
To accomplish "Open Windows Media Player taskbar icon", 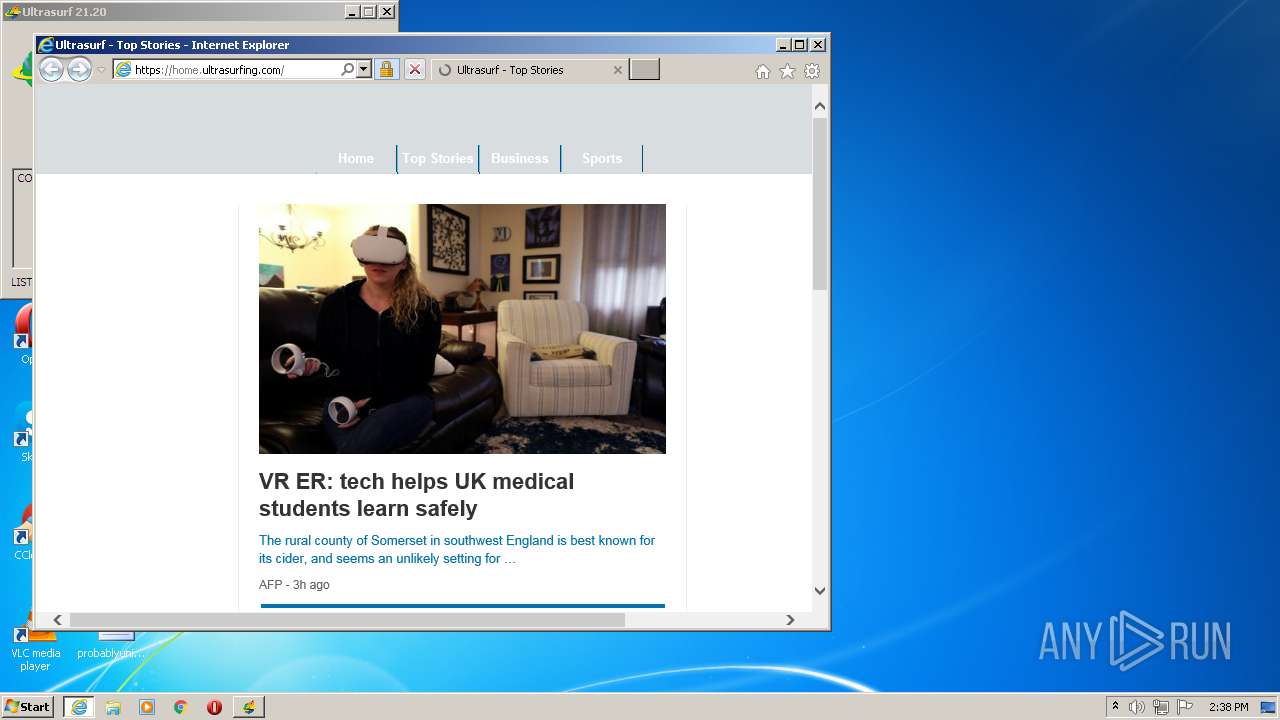I will 147,707.
